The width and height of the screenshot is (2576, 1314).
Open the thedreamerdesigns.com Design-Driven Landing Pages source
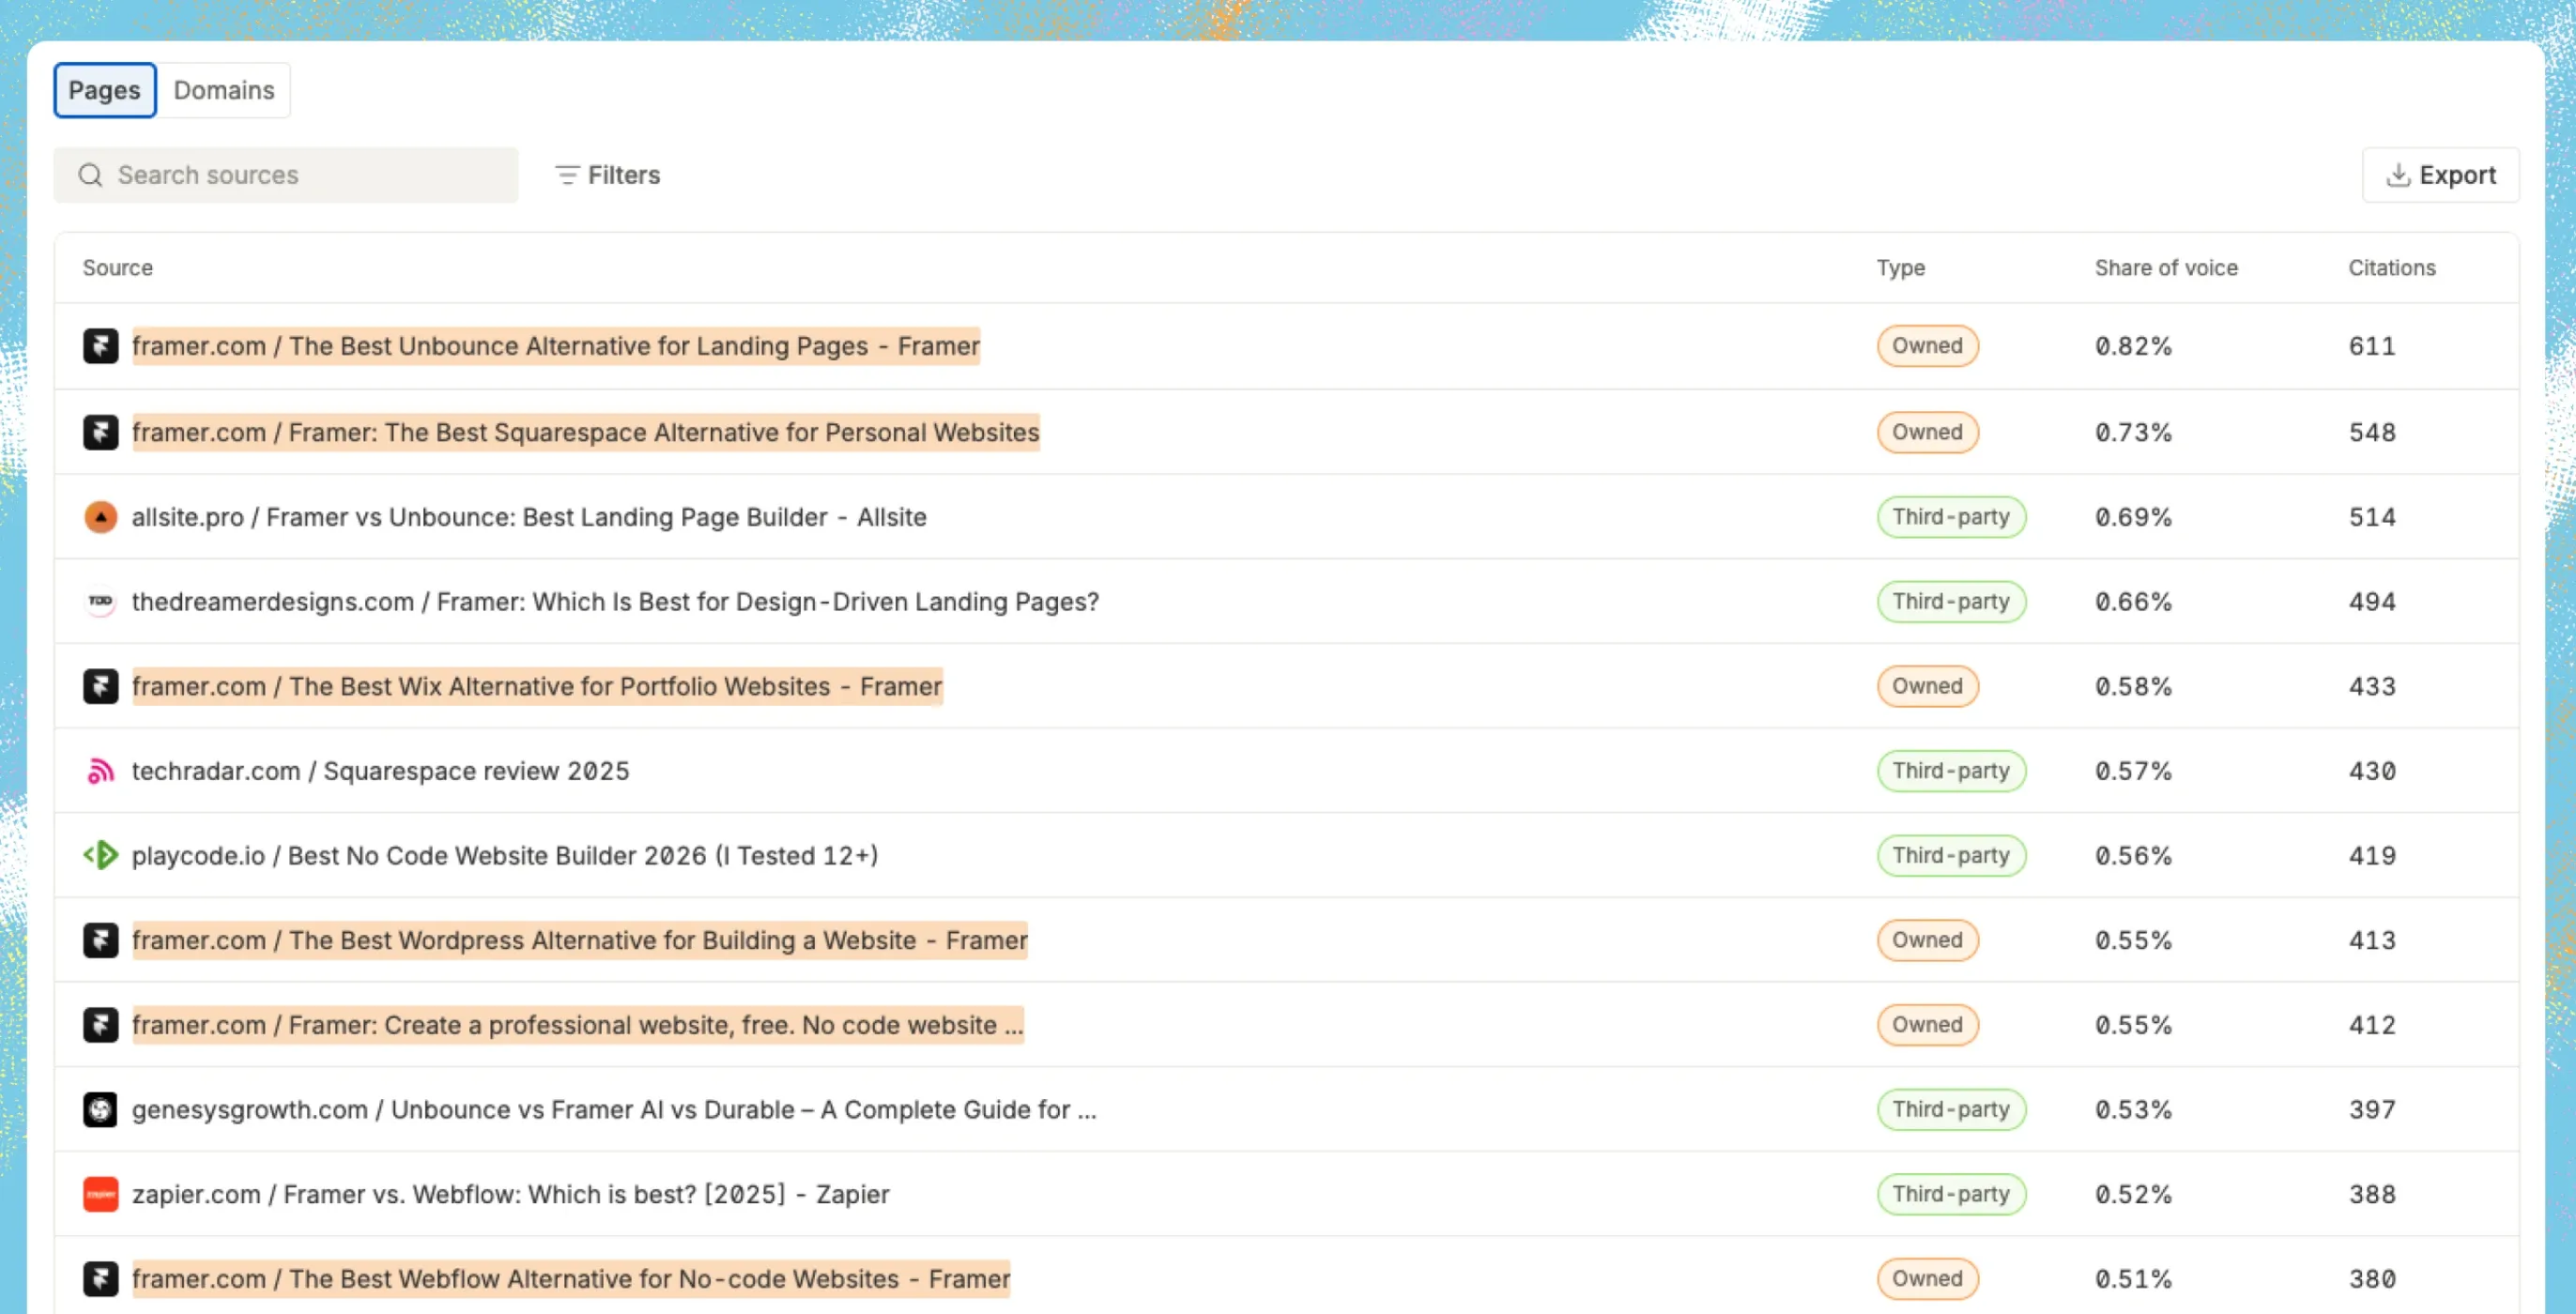pos(615,601)
